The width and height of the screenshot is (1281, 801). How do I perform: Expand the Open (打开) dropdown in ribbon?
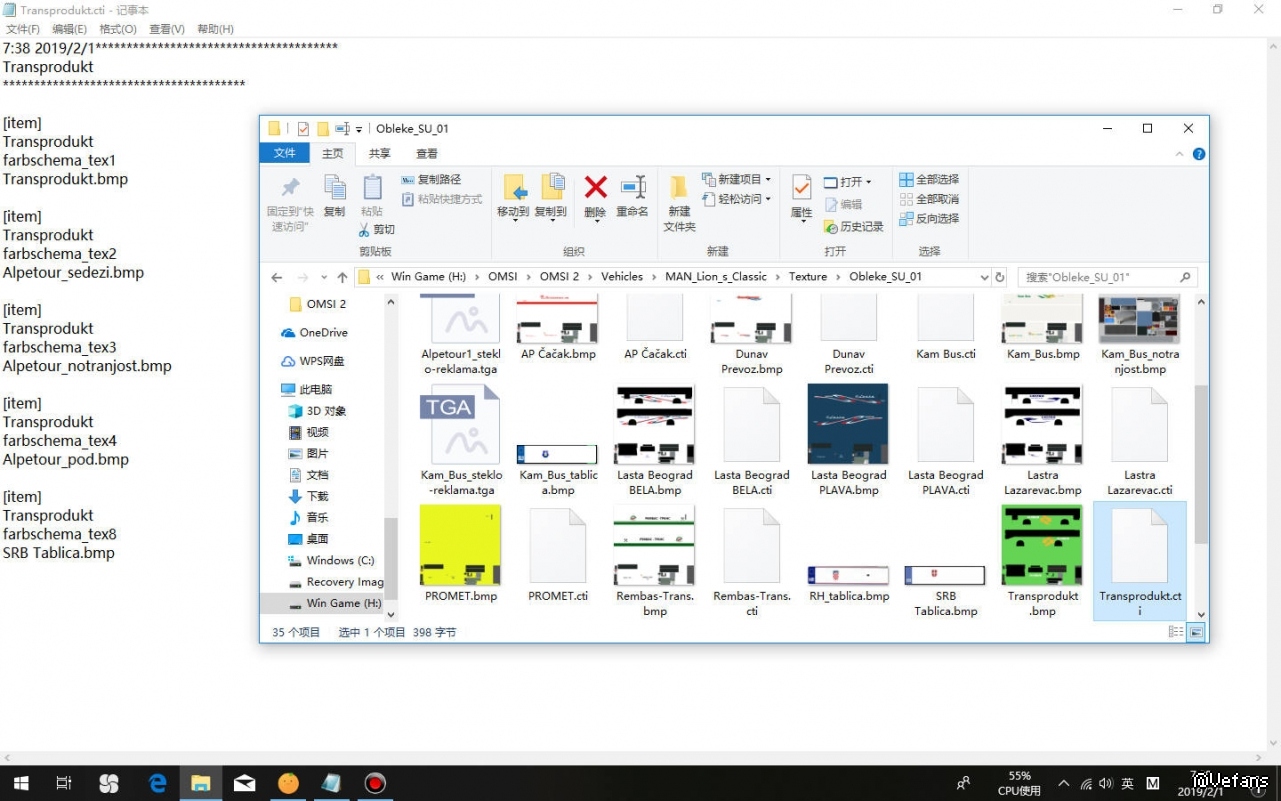point(848,182)
